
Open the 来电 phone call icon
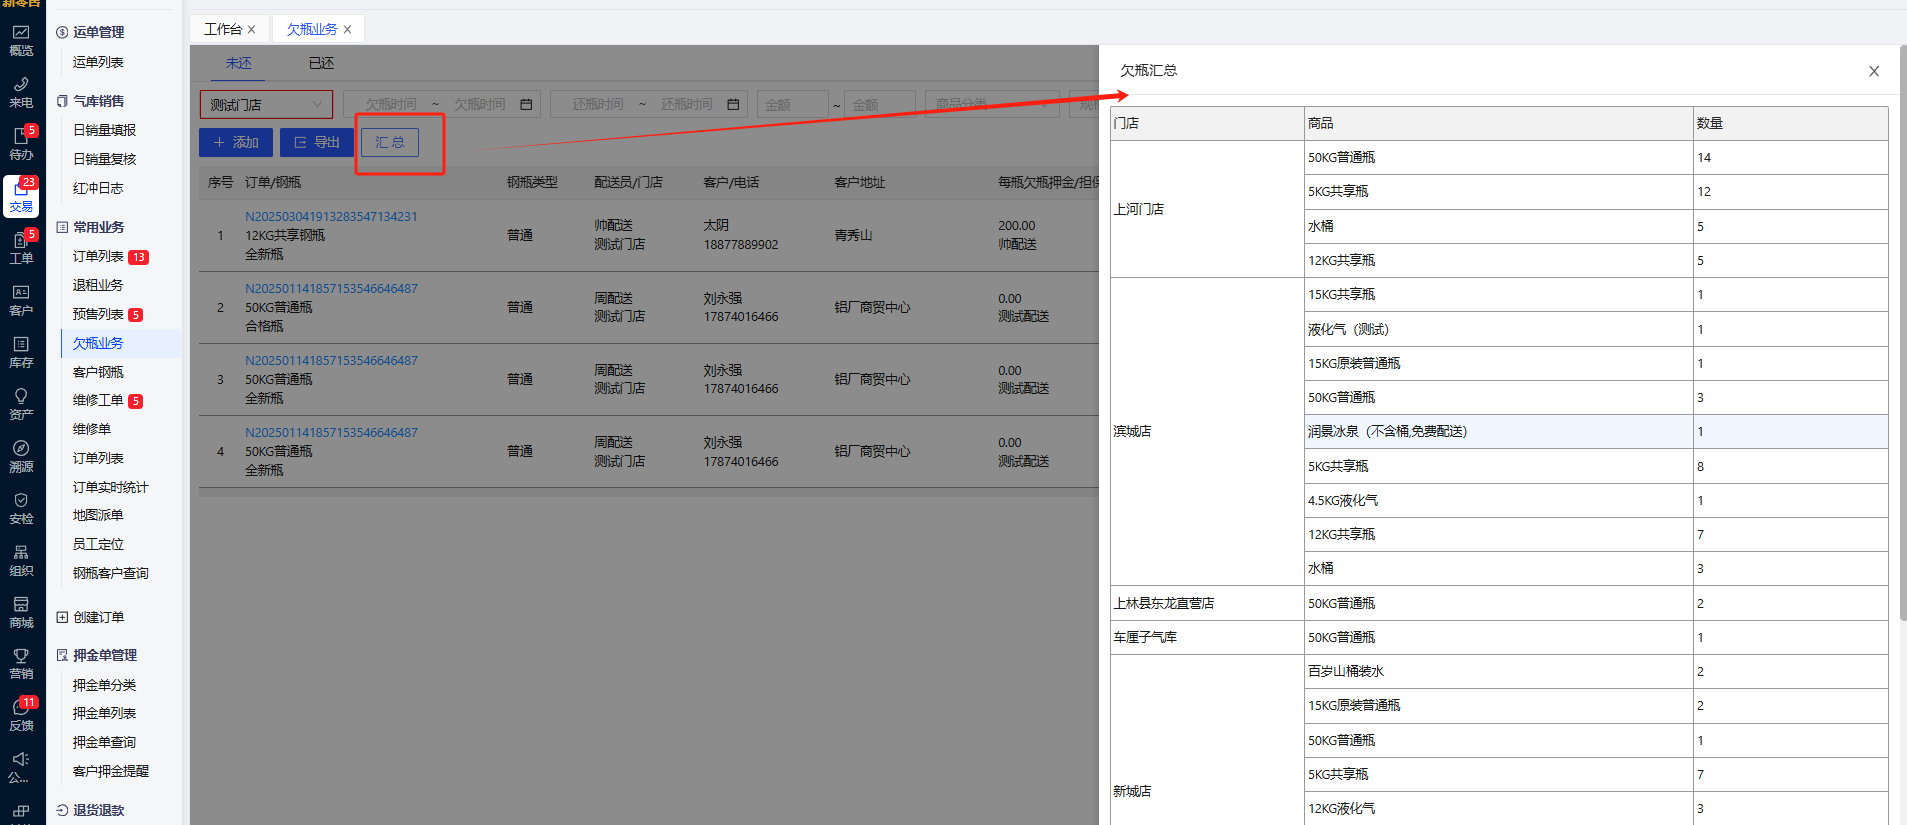tap(21, 92)
